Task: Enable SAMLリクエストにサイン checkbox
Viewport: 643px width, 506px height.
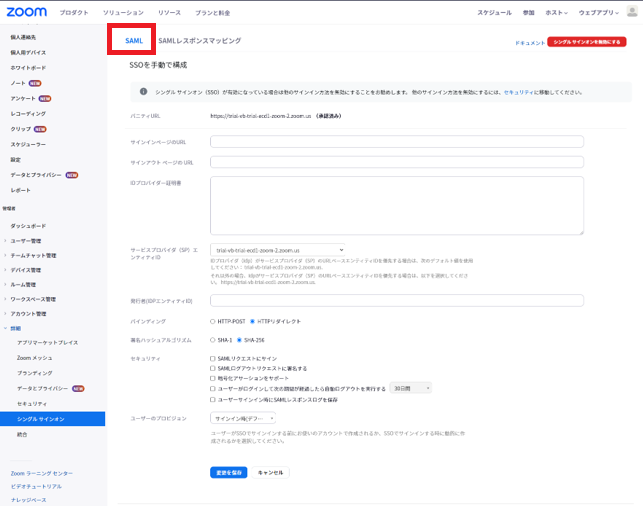Action: [x=213, y=357]
